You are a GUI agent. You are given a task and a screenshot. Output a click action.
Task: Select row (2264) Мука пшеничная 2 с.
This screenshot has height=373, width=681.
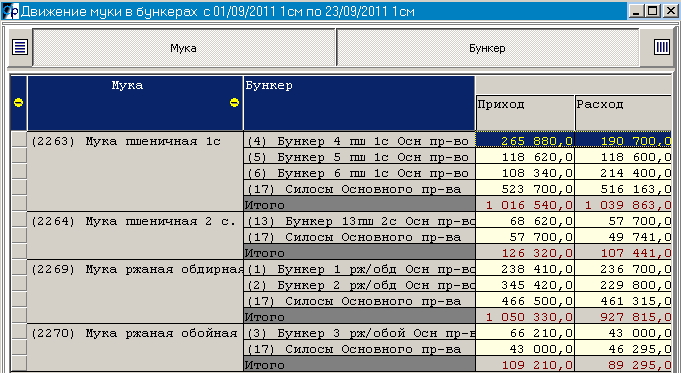tap(135, 235)
